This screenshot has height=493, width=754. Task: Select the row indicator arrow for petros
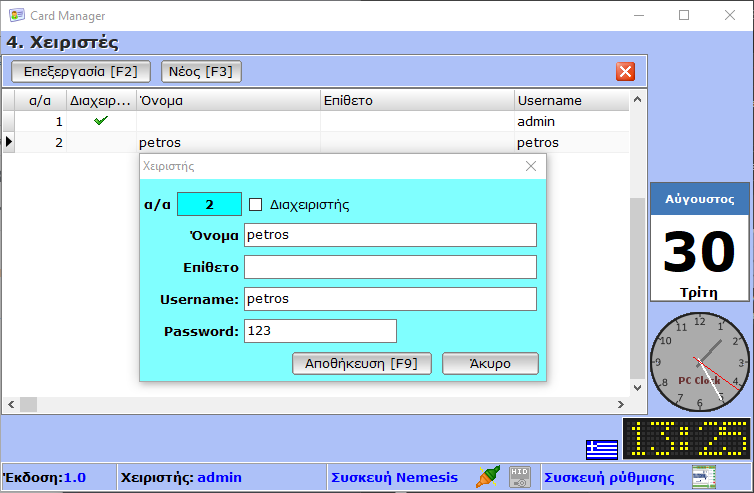[x=9, y=142]
